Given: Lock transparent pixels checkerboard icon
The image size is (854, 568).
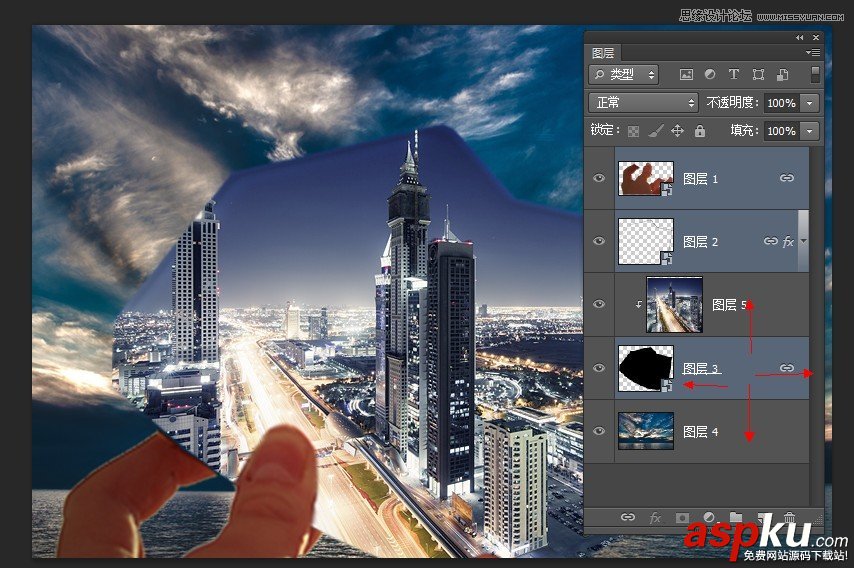Looking at the screenshot, I should pos(633,131).
